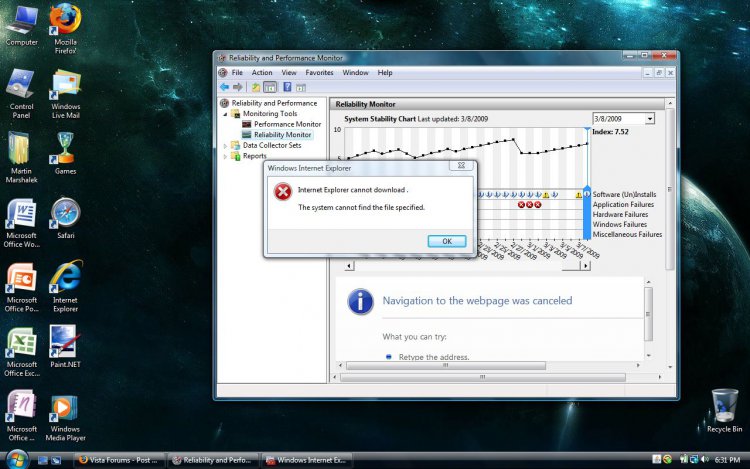Screen dimensions: 750x469
Task: Click the webpage pane horizontal scrollbar thumb
Action: [445, 366]
